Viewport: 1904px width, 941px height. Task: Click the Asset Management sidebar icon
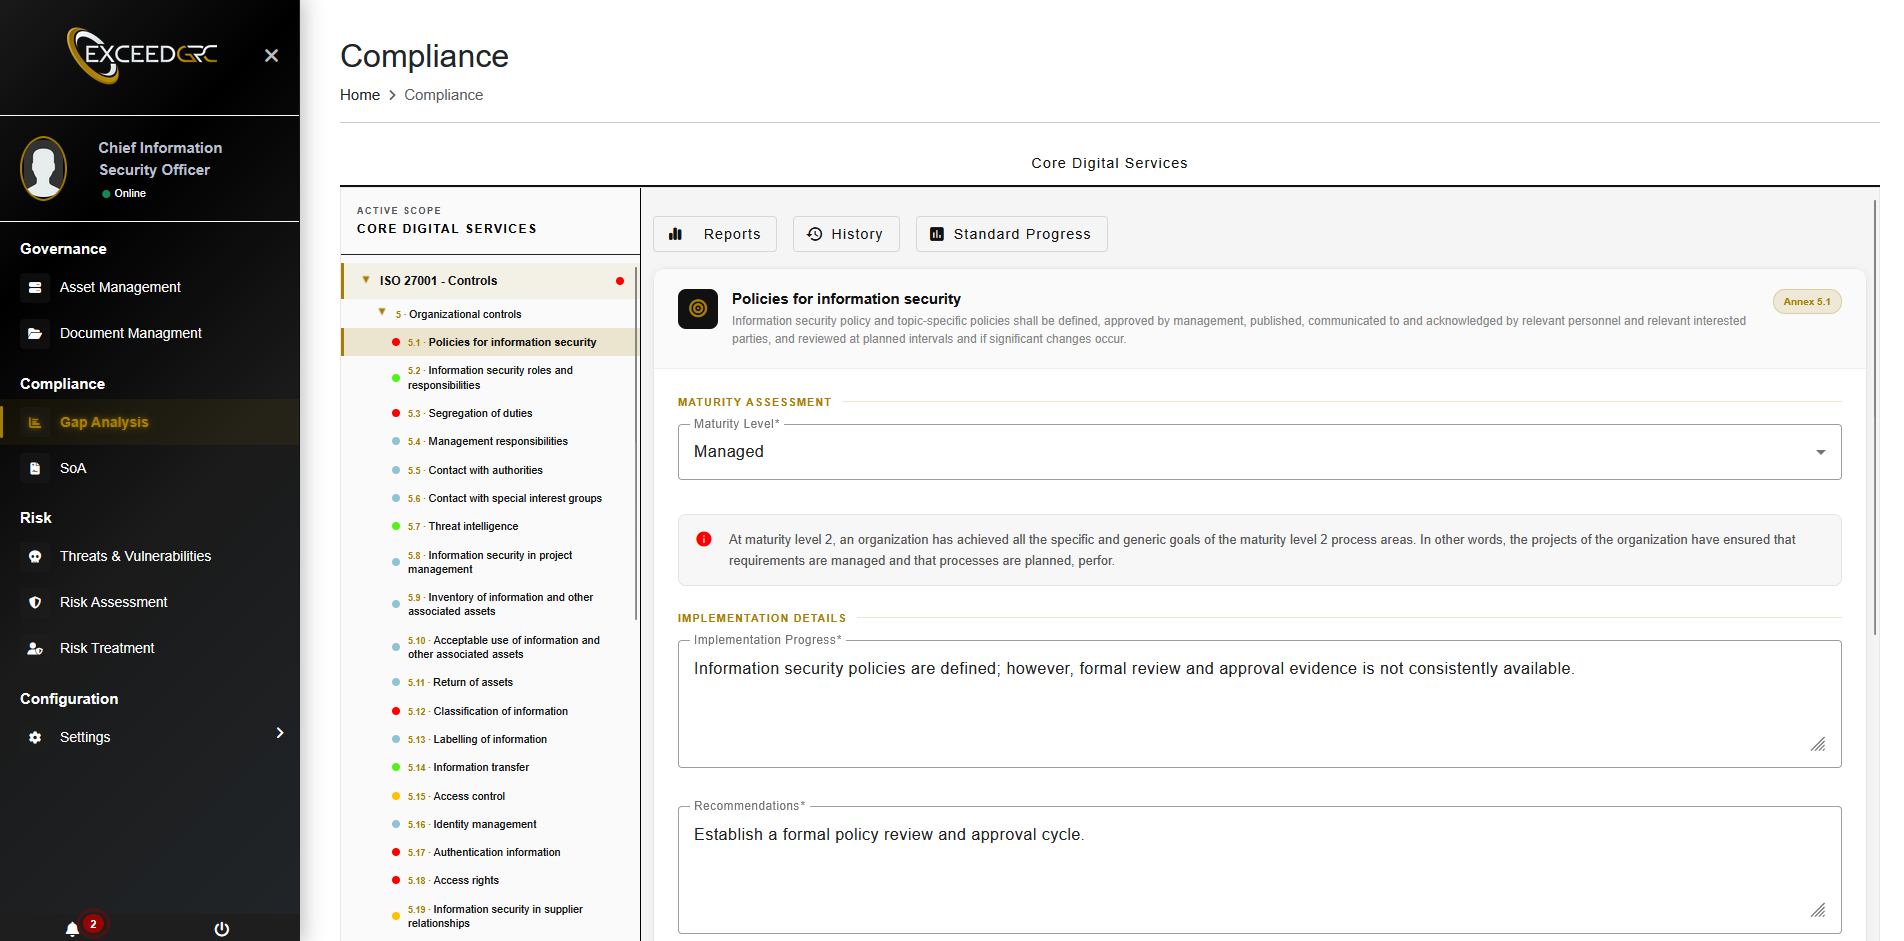[35, 288]
